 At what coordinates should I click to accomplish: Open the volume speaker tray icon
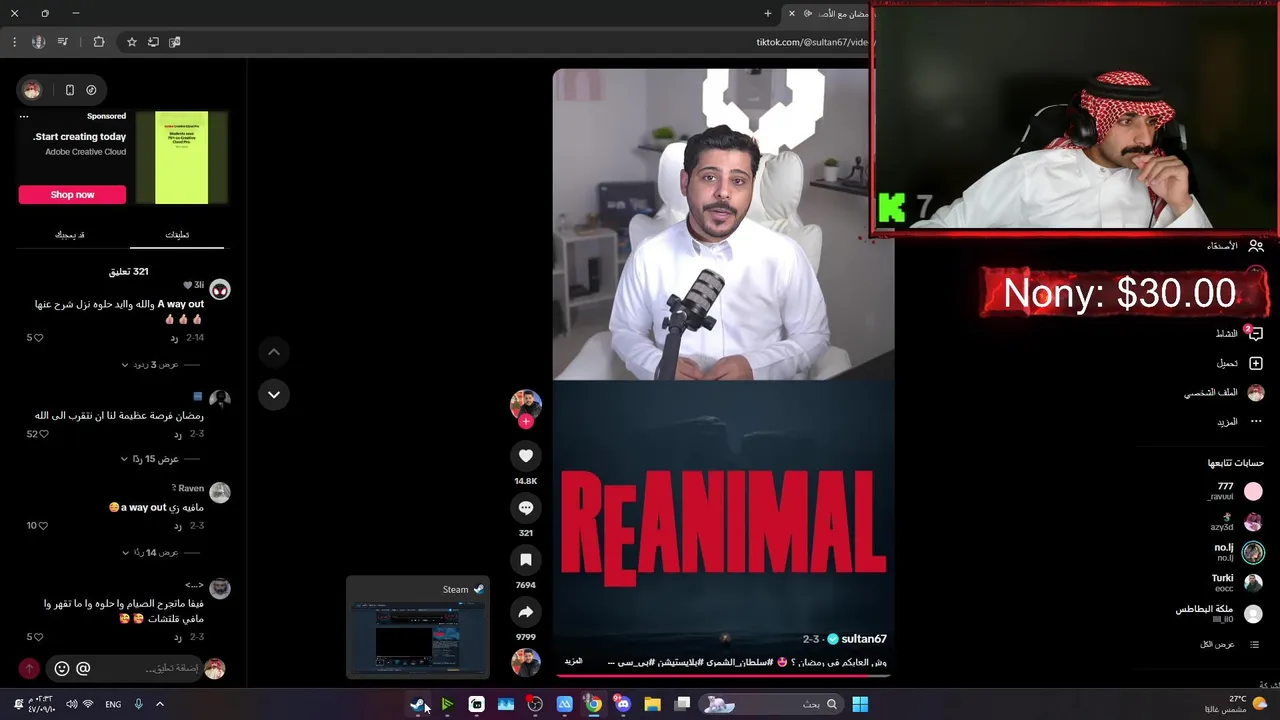[x=72, y=704]
